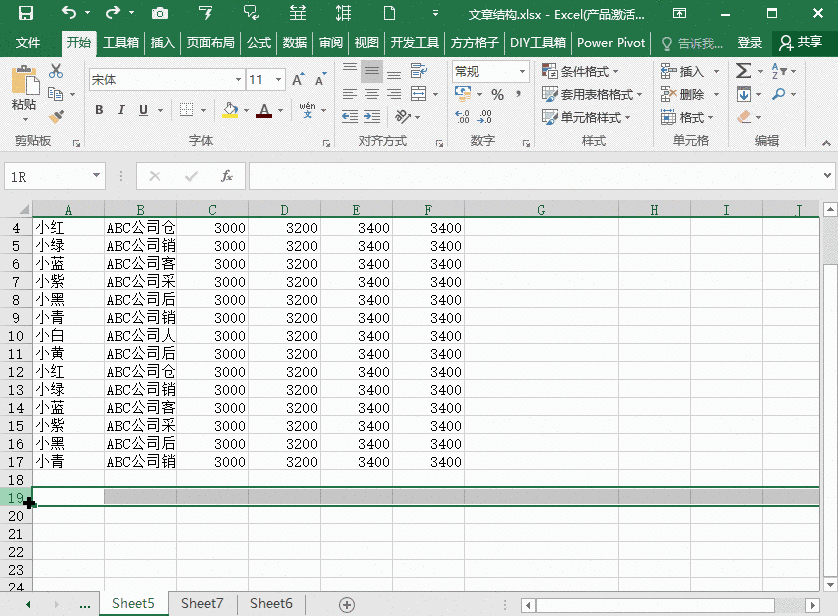Toggle bold formatting
838x616 pixels.
click(x=99, y=110)
